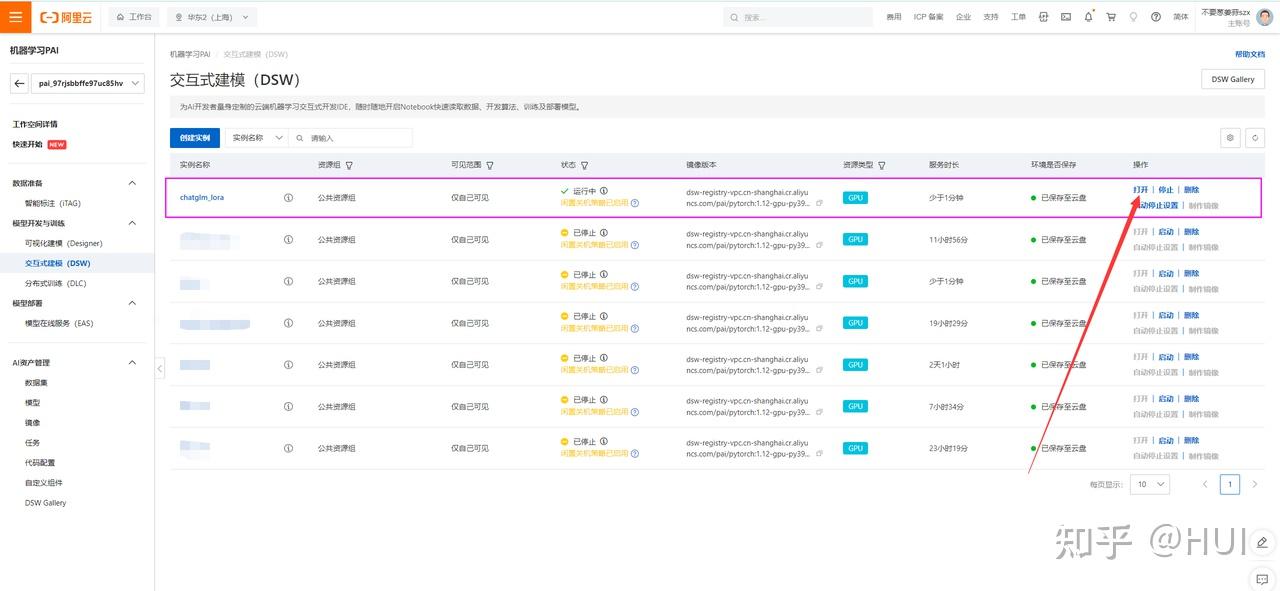Filter by 状态 column
Screen dimensions: 1280x591
(x=584, y=165)
